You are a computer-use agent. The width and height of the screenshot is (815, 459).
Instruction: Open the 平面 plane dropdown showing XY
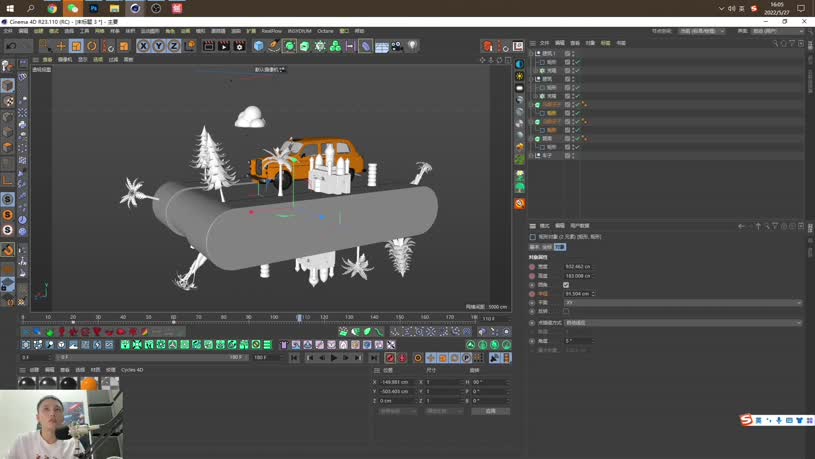click(x=683, y=303)
